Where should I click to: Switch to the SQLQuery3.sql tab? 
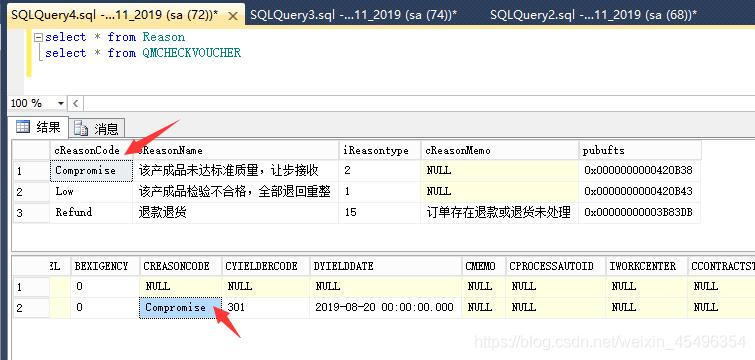point(353,15)
